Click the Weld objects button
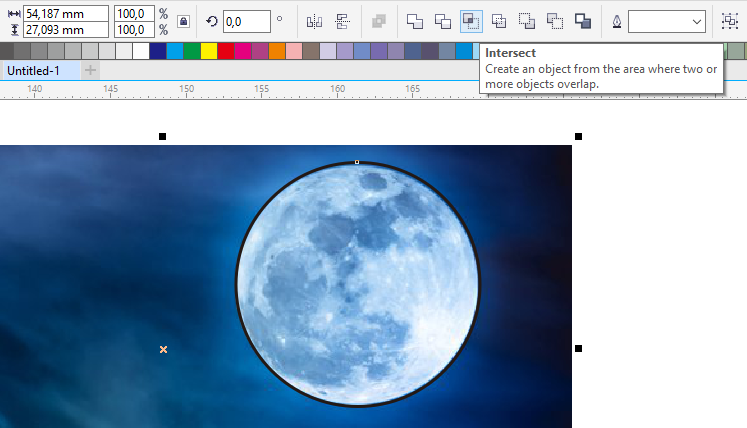The image size is (747, 428). tap(415, 21)
